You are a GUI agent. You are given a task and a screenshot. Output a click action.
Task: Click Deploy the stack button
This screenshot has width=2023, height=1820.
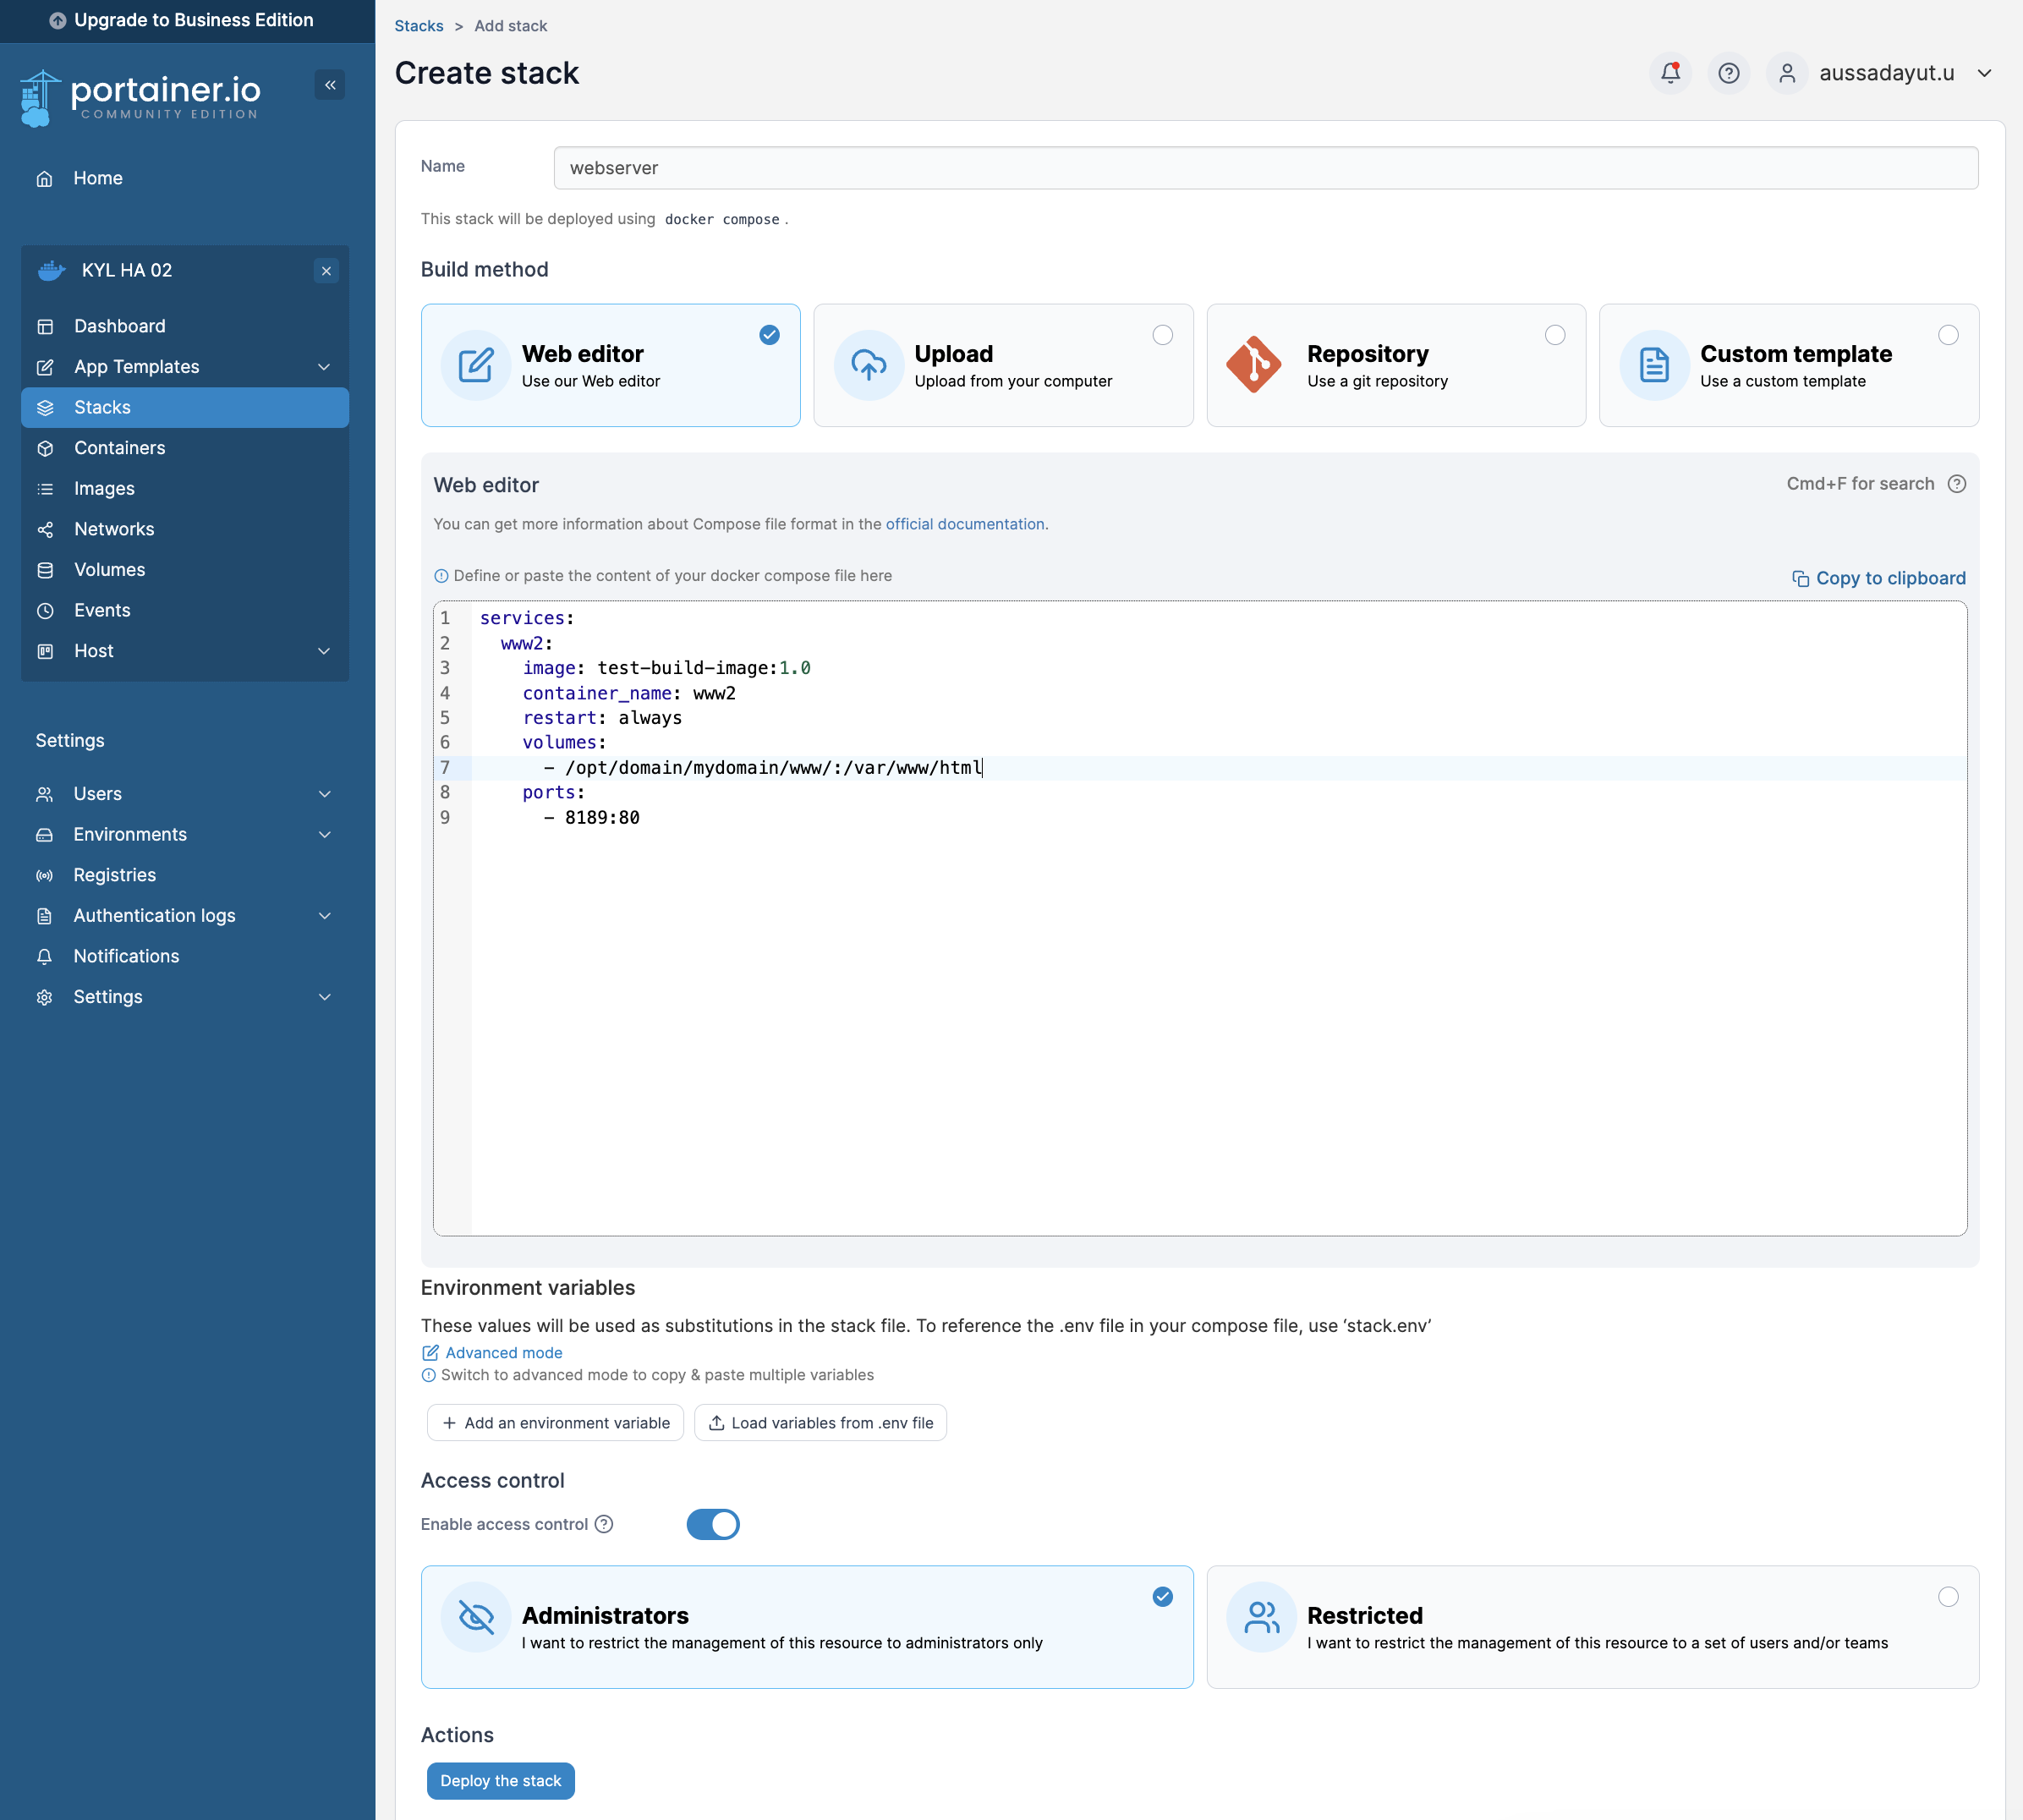tap(500, 1781)
